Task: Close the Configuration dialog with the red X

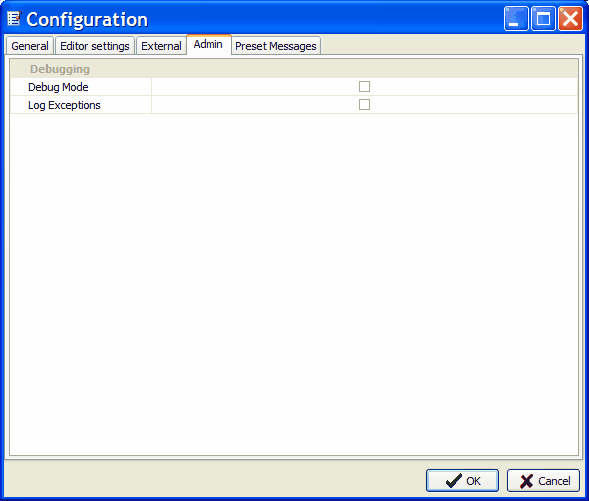Action: 570,18
